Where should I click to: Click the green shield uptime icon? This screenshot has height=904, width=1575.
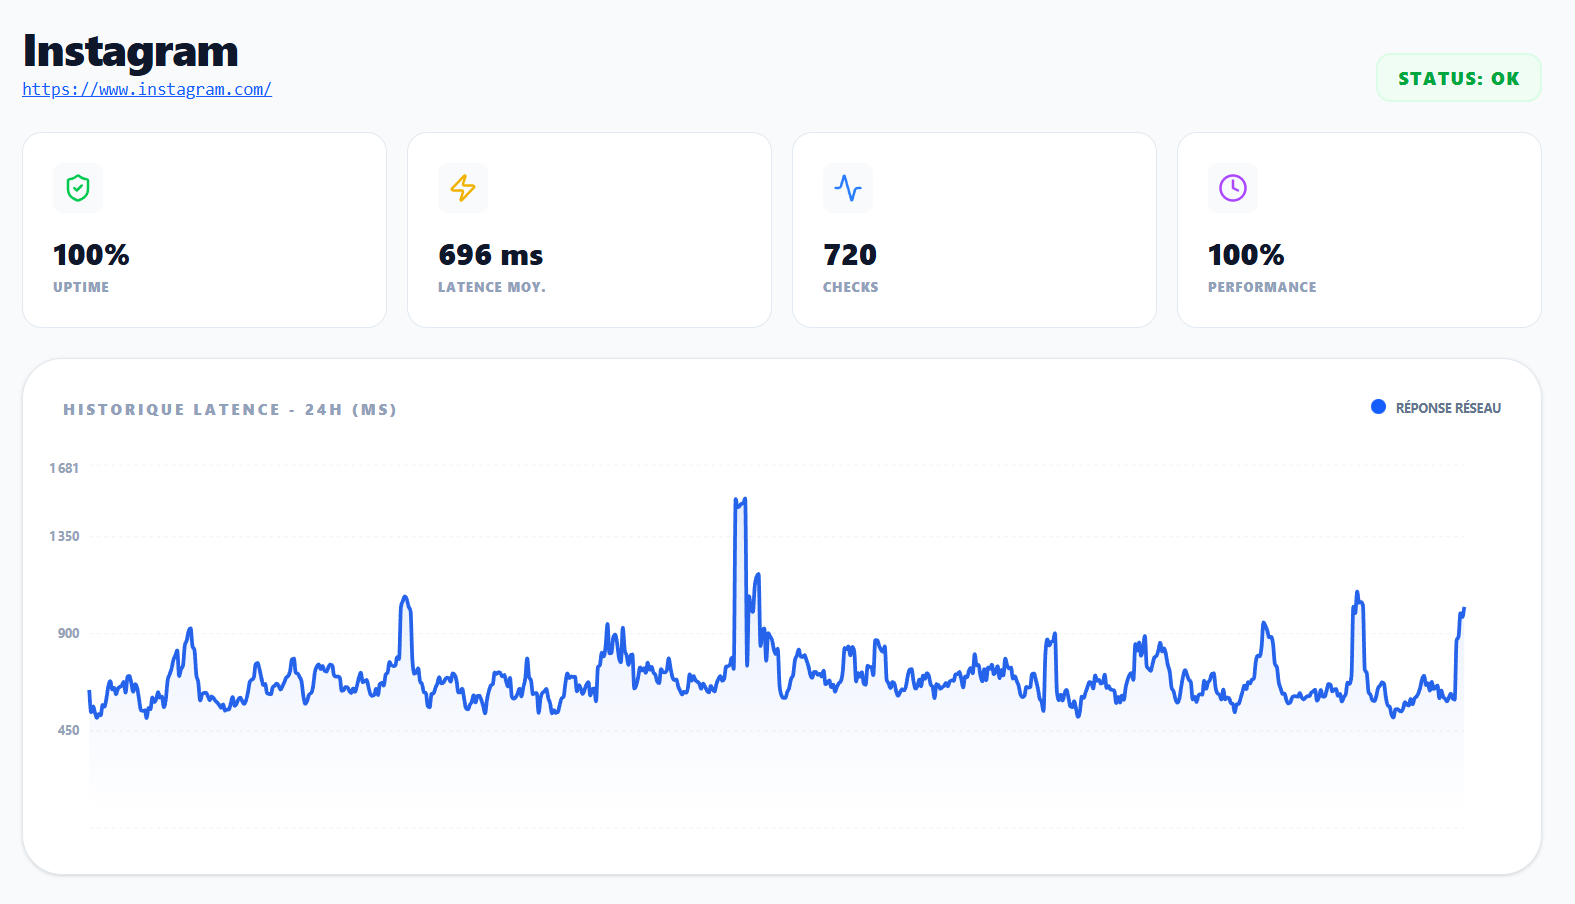78,188
